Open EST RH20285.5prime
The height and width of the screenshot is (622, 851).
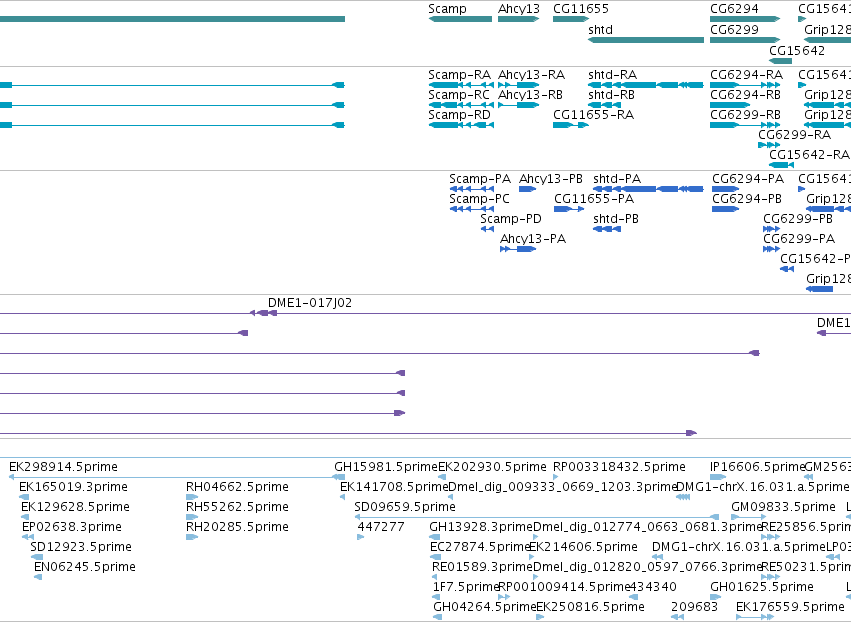(192, 537)
